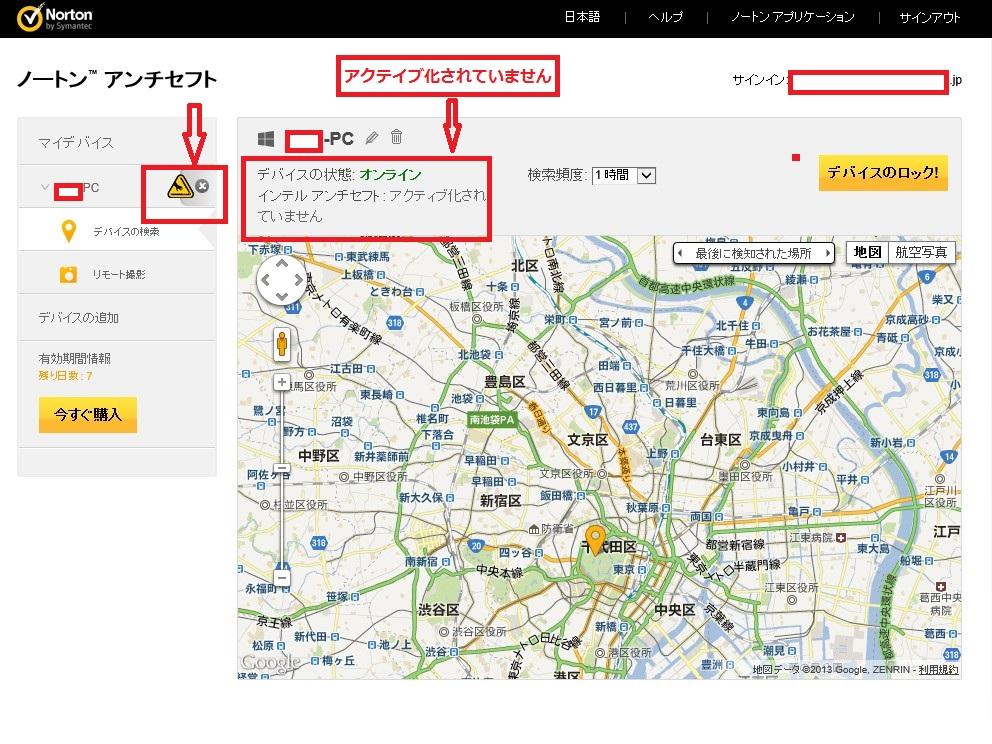Click the orange device marker on the map

[595, 540]
